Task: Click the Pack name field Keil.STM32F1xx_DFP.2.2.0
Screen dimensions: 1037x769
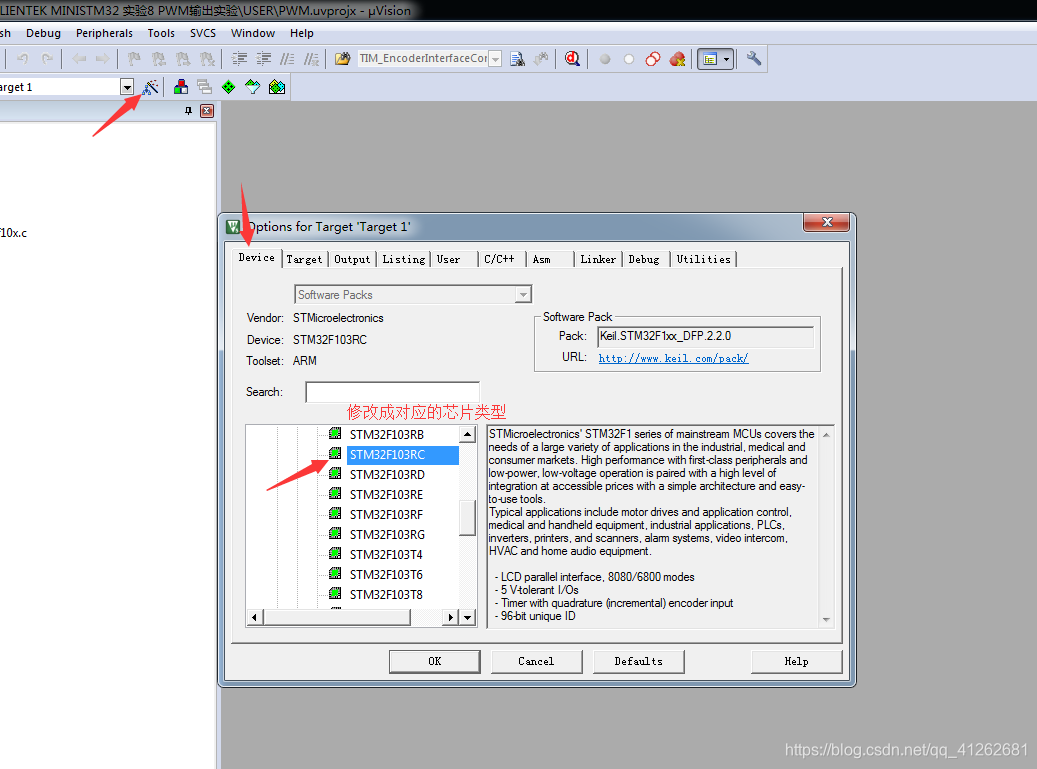Action: [x=705, y=336]
